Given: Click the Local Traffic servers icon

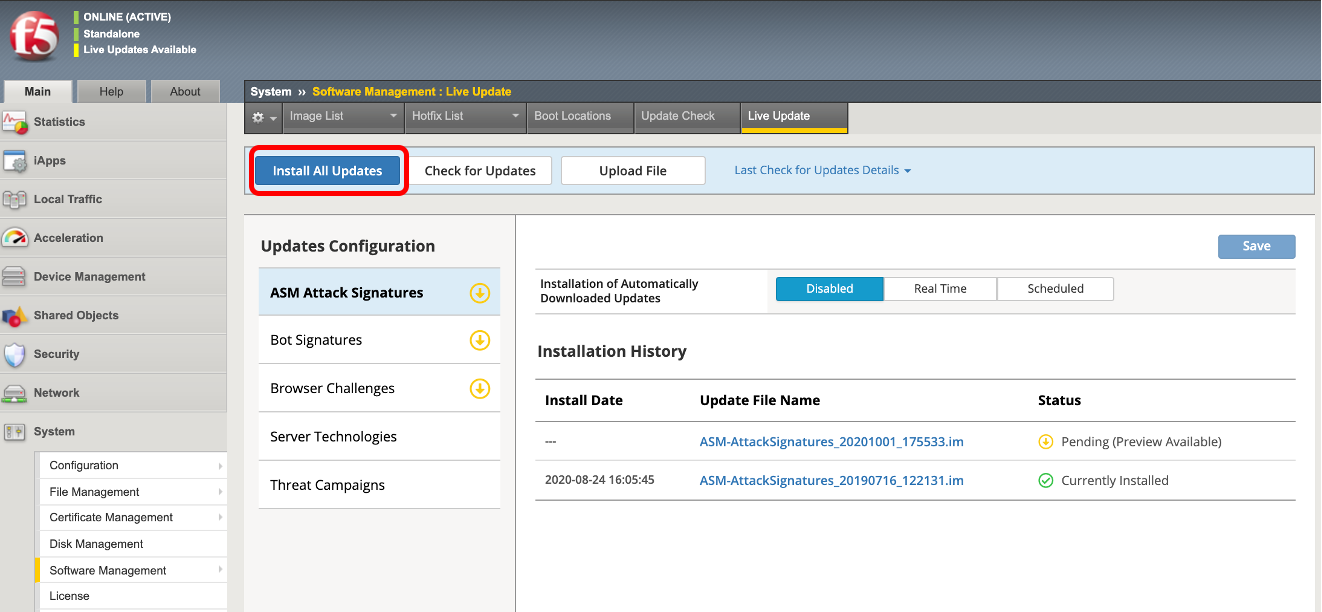Looking at the screenshot, I should coord(15,199).
